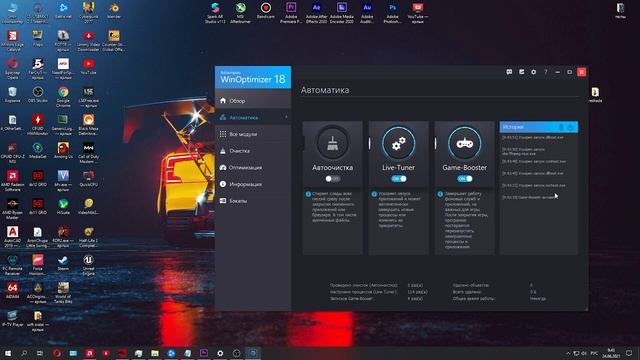Open Task View on taskbar
This screenshot has width=640, height=360.
(x=40, y=353)
